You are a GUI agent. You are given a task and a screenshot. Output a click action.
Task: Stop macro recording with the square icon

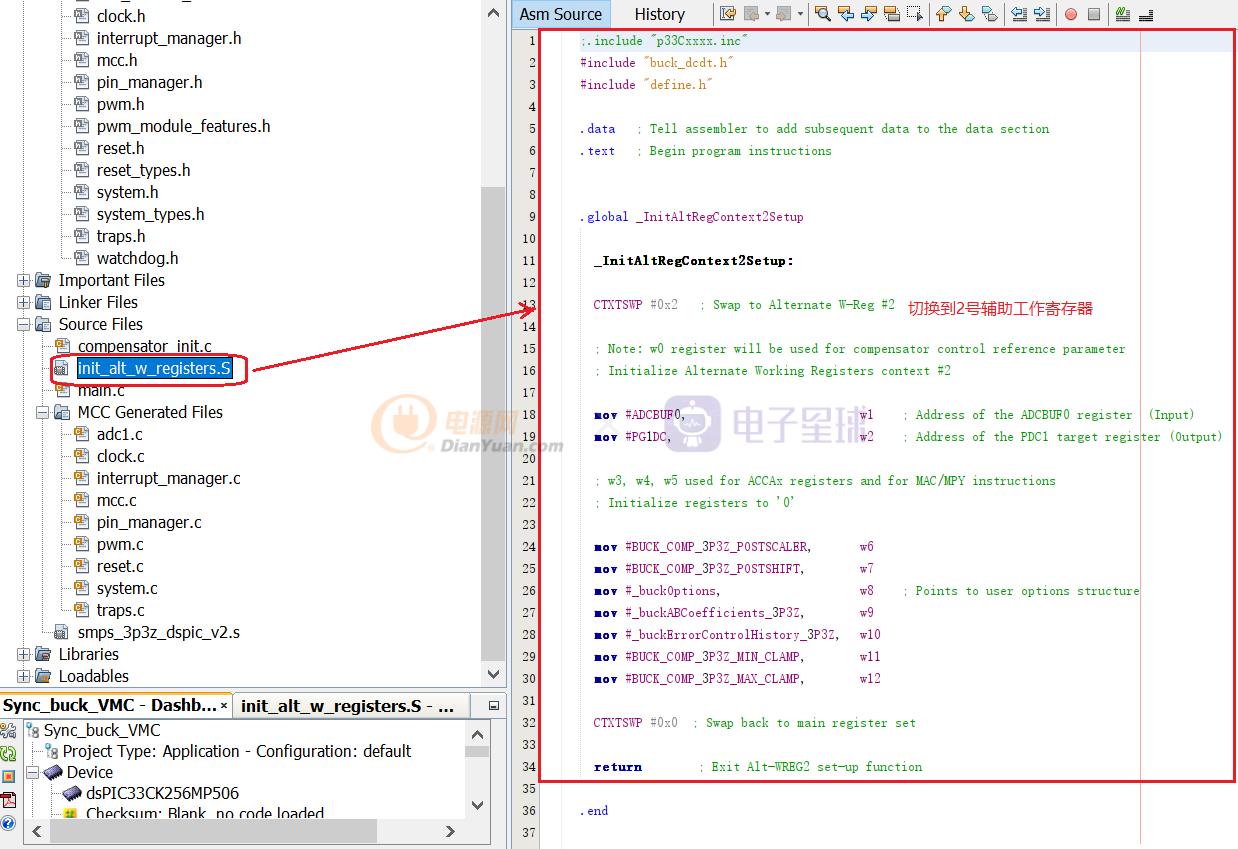[x=1095, y=14]
